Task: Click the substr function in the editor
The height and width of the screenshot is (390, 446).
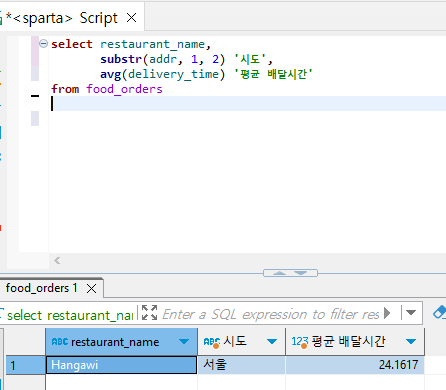Action: [x=121, y=59]
